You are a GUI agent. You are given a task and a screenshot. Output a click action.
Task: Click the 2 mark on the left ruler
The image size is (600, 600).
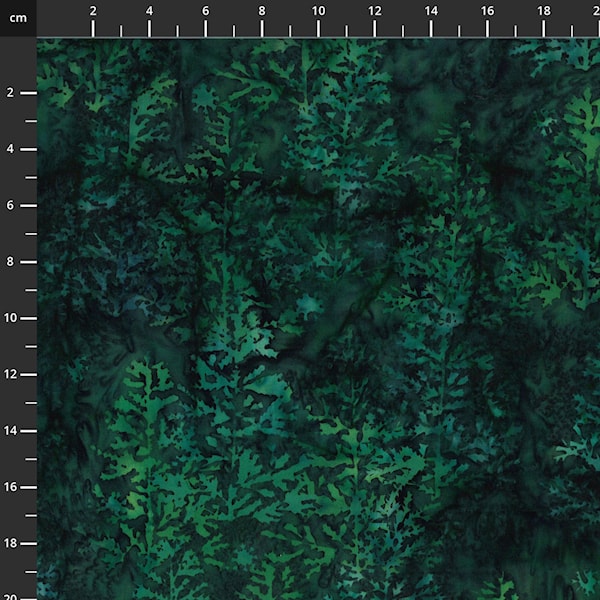[10, 93]
